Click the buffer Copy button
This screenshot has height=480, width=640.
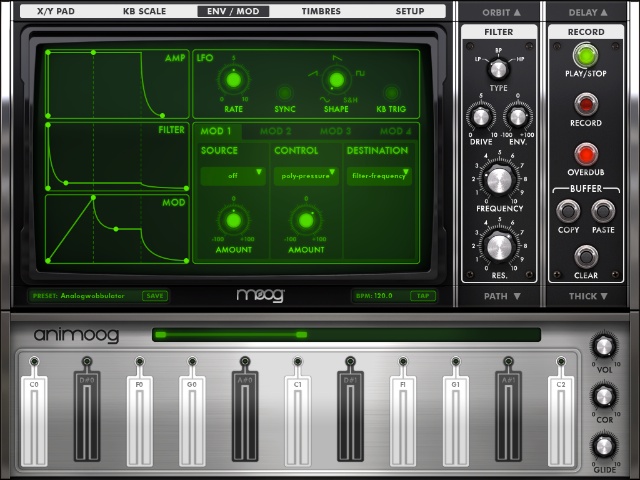(568, 211)
